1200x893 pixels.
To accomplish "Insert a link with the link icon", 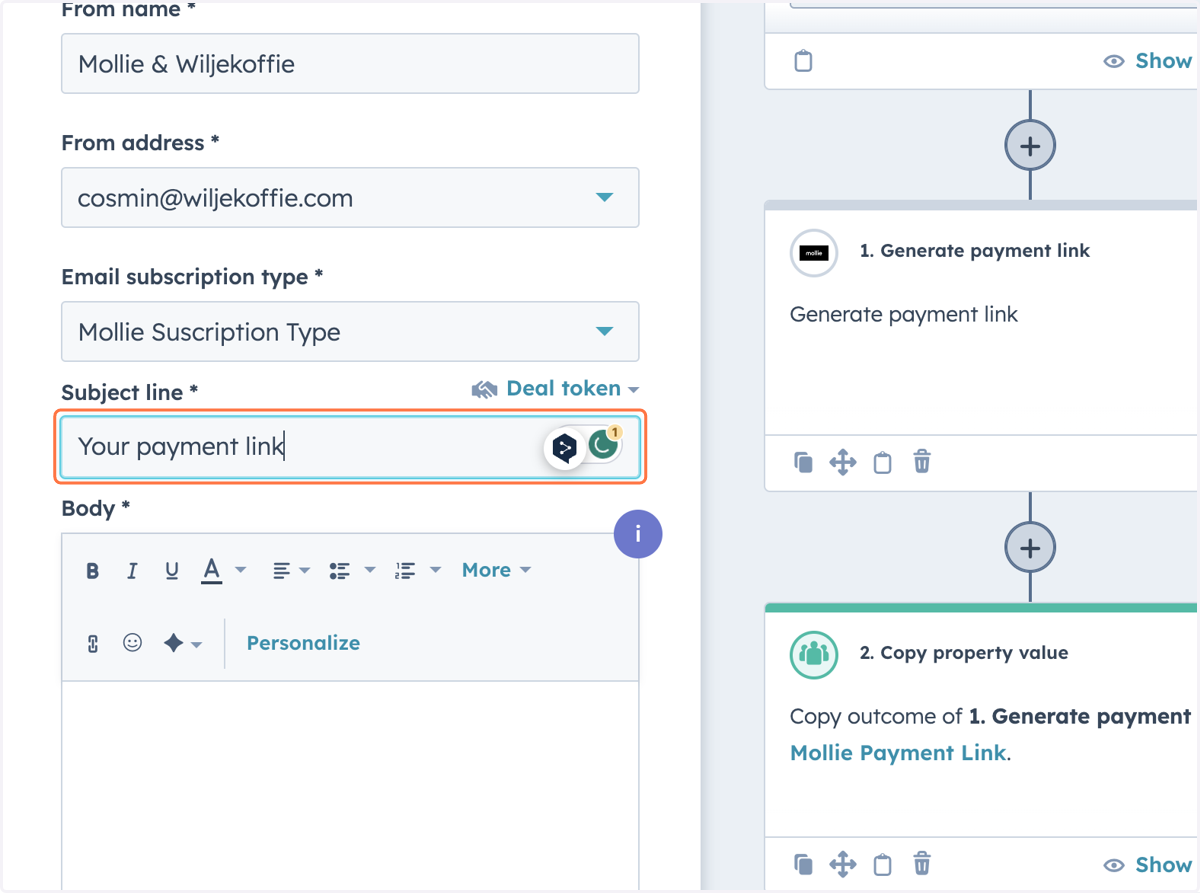I will [x=93, y=643].
